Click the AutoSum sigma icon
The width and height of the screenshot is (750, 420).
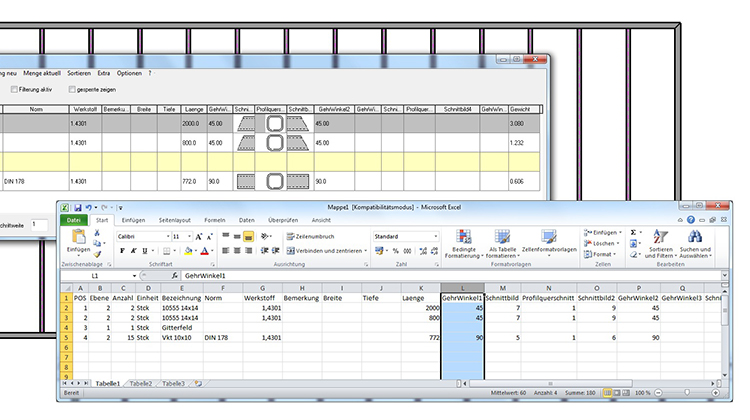pos(633,232)
